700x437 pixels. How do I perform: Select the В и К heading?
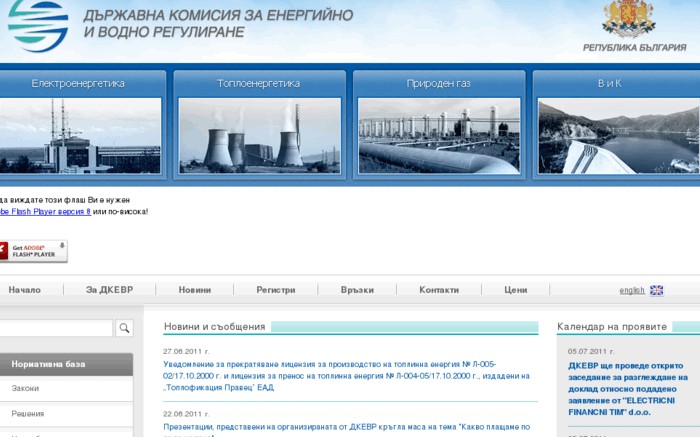pyautogui.click(x=609, y=83)
